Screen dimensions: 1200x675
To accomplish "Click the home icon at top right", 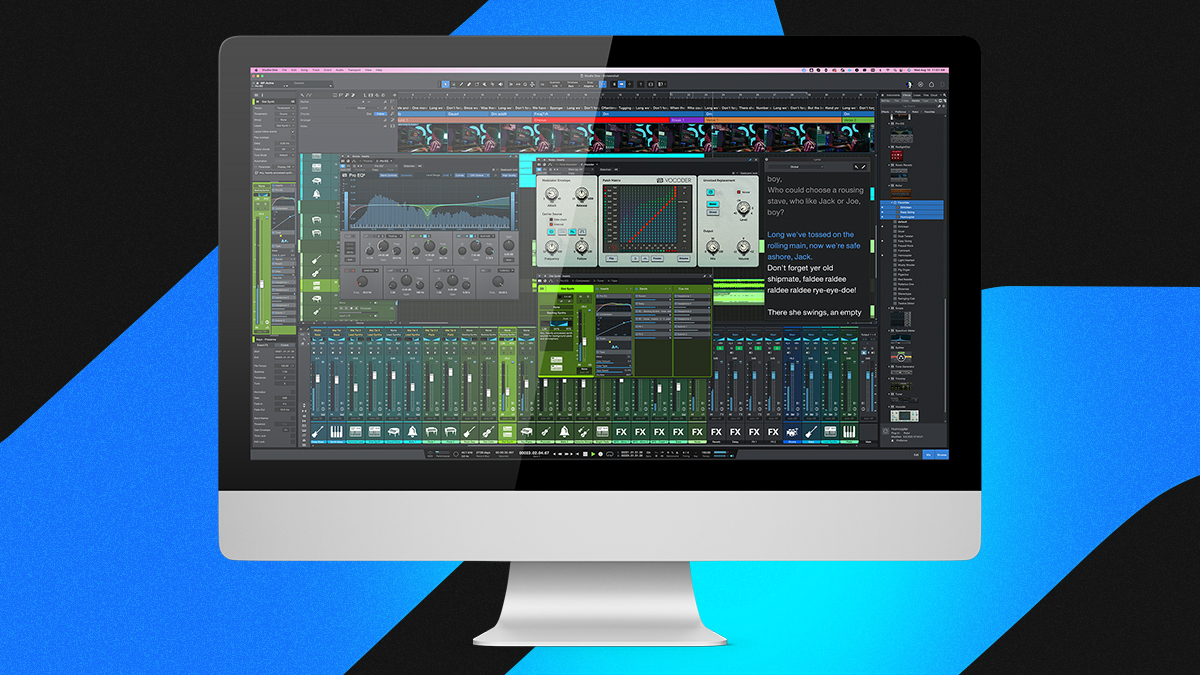I will (x=931, y=84).
